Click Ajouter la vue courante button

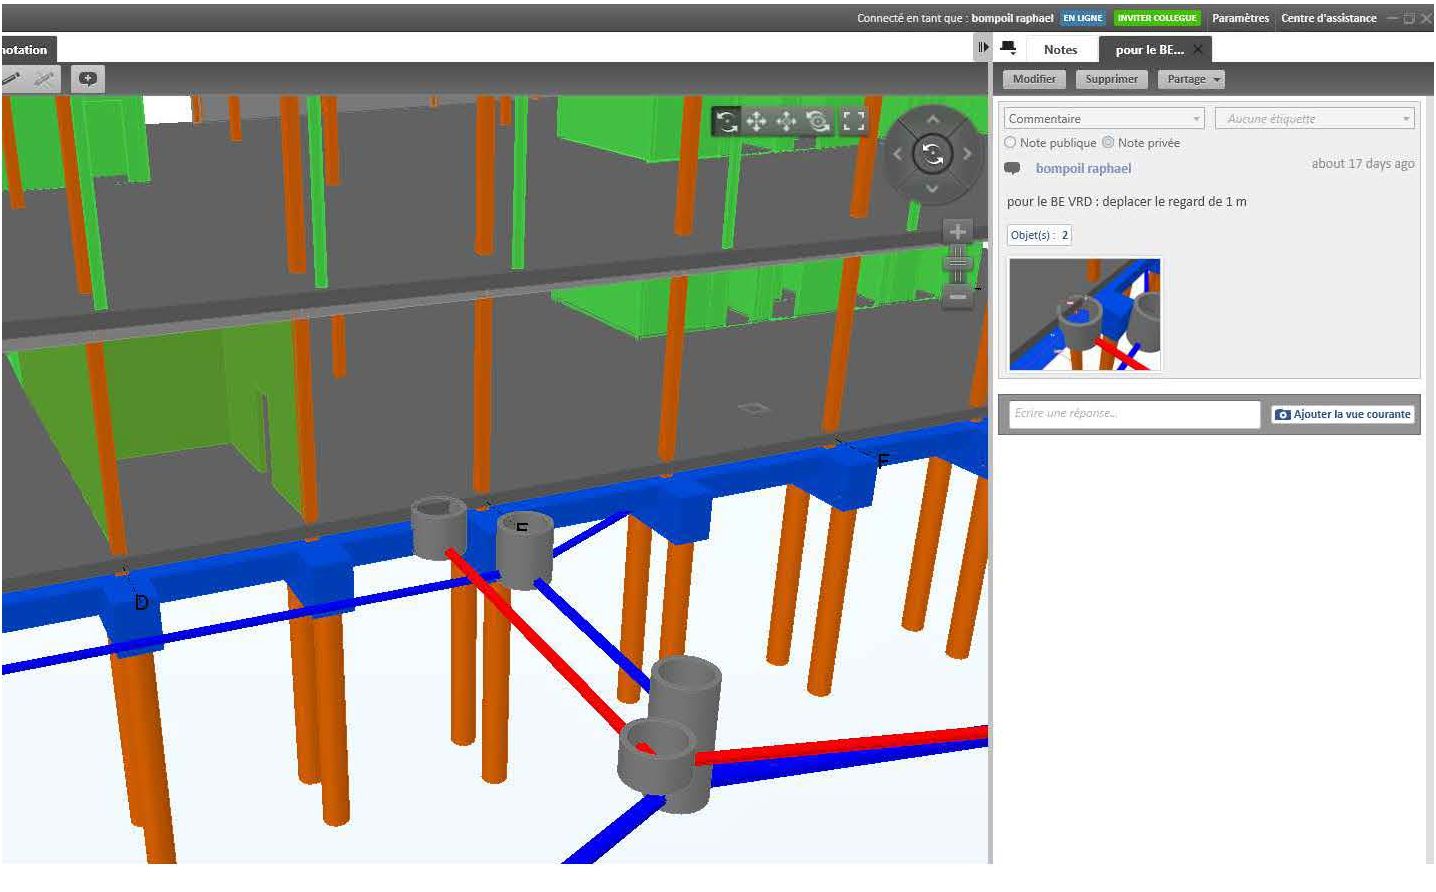pyautogui.click(x=1343, y=414)
